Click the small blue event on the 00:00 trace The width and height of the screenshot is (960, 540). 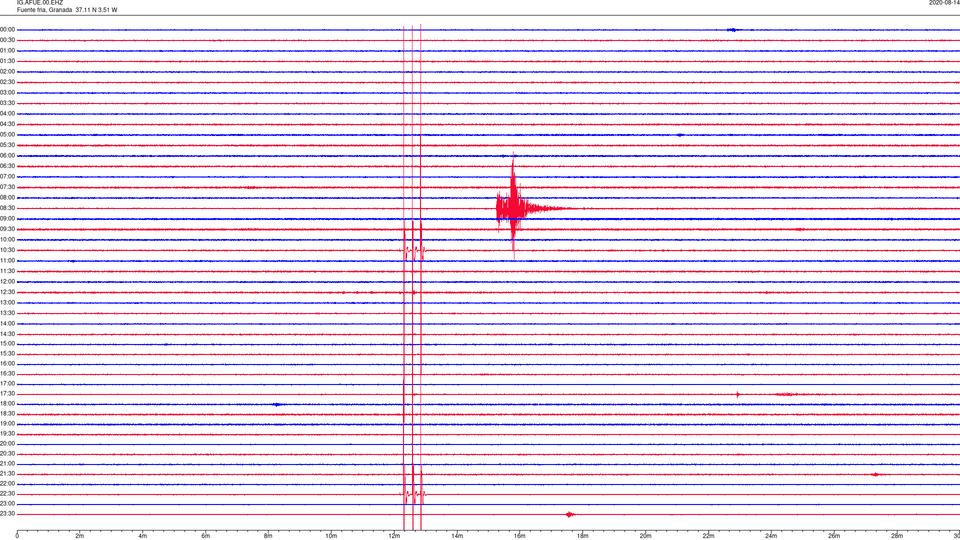[733, 29]
